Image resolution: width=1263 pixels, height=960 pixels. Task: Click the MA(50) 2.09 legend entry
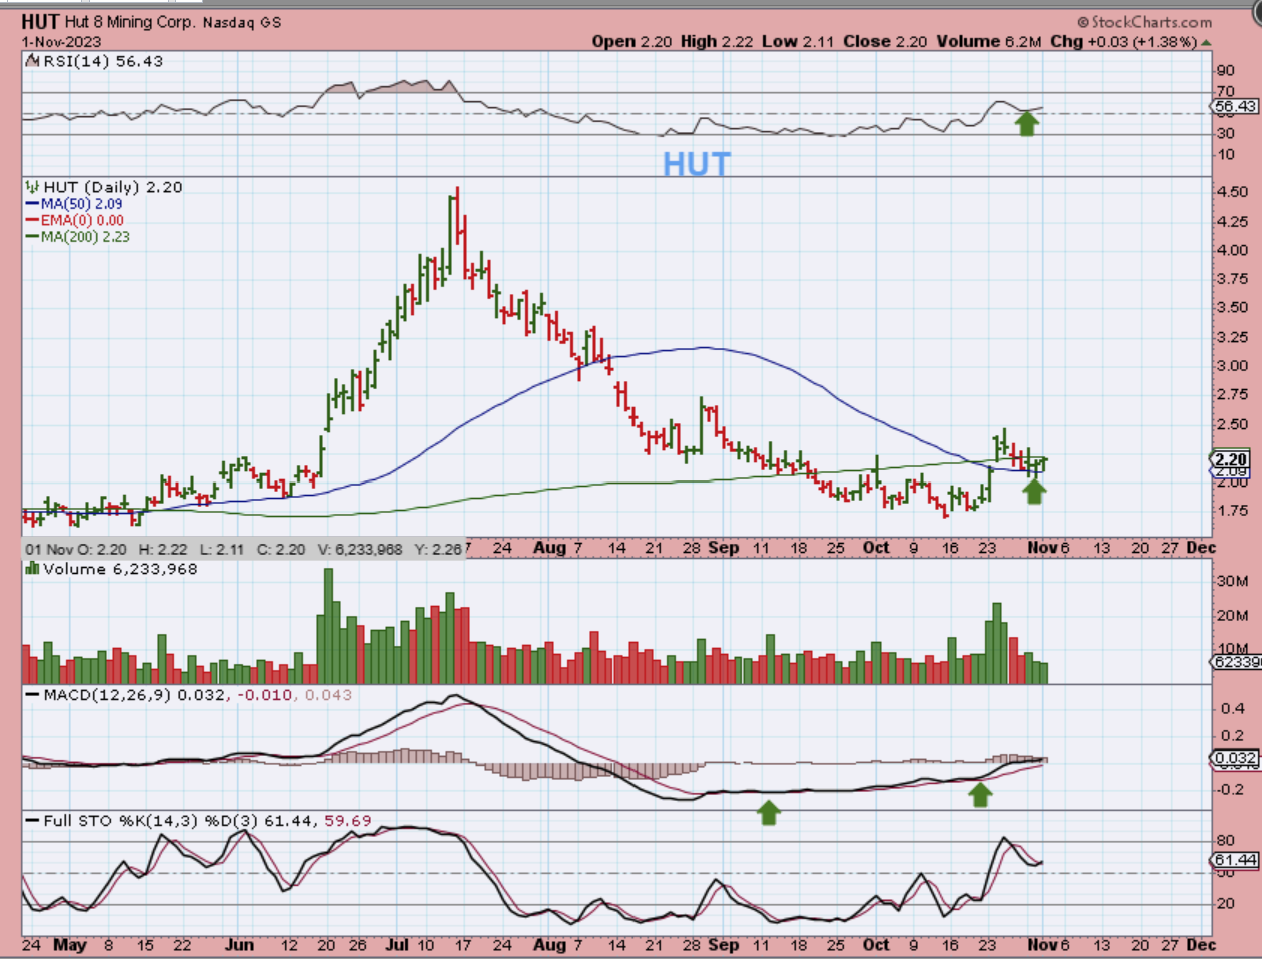click(x=81, y=204)
